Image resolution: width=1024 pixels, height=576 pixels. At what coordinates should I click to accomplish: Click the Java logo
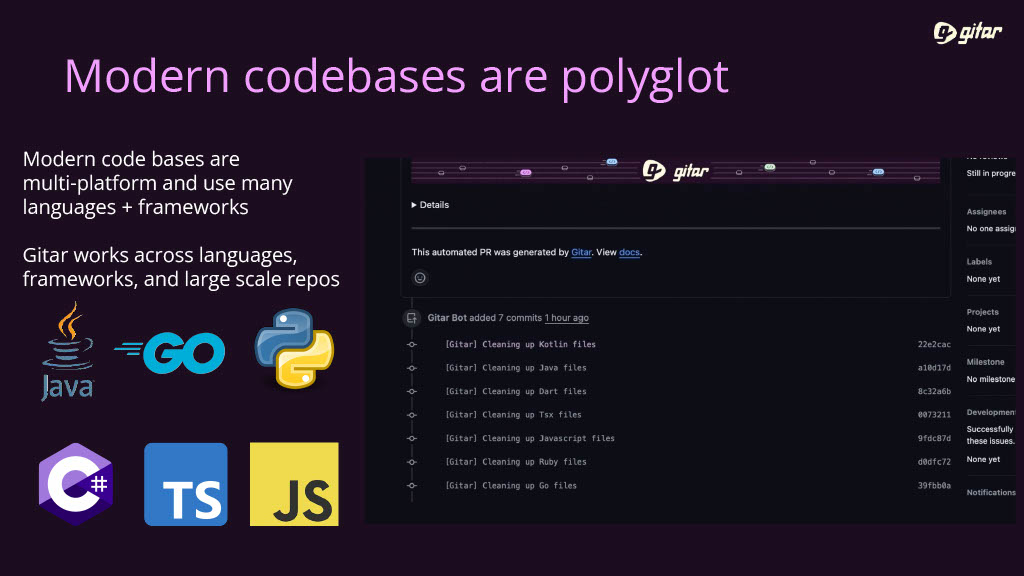pyautogui.click(x=68, y=351)
